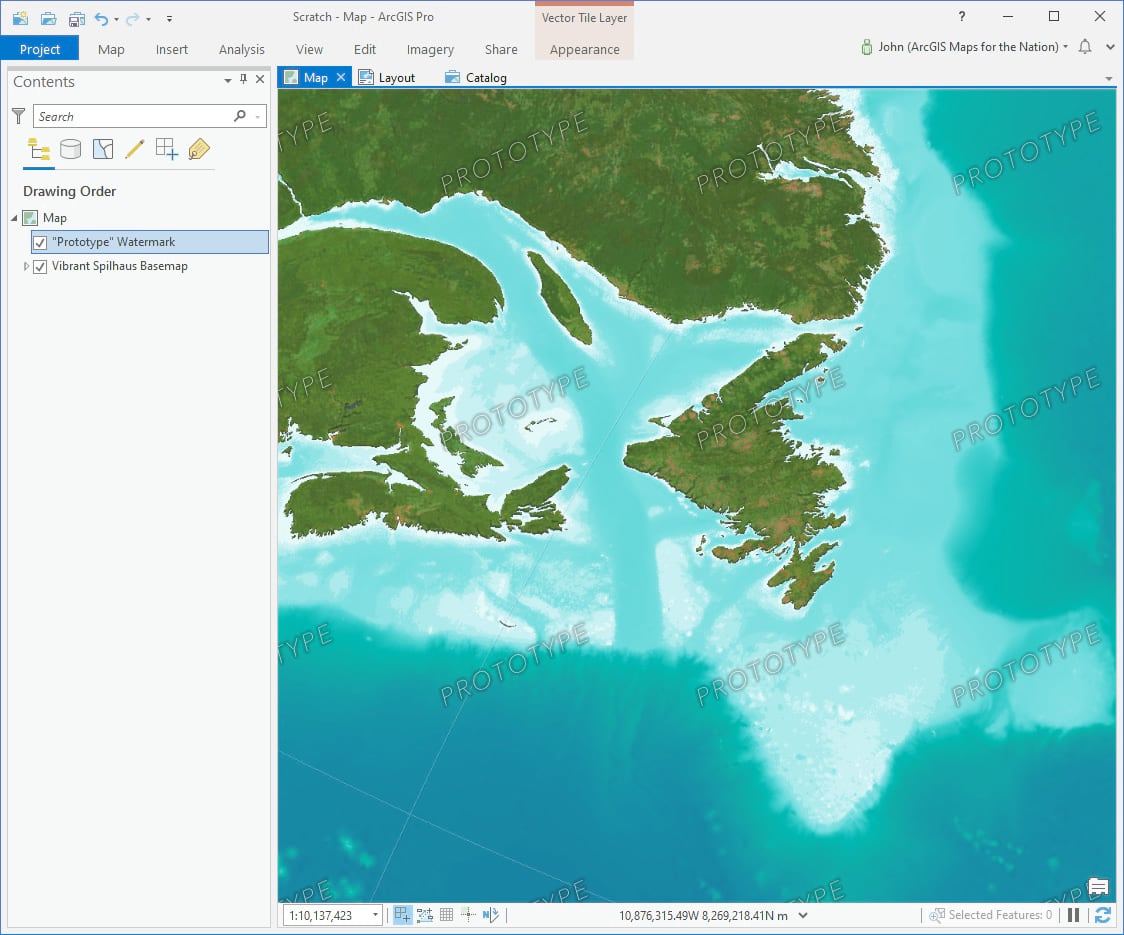List By Drawing Order icon
1124x935 pixels.
pyautogui.click(x=39, y=149)
